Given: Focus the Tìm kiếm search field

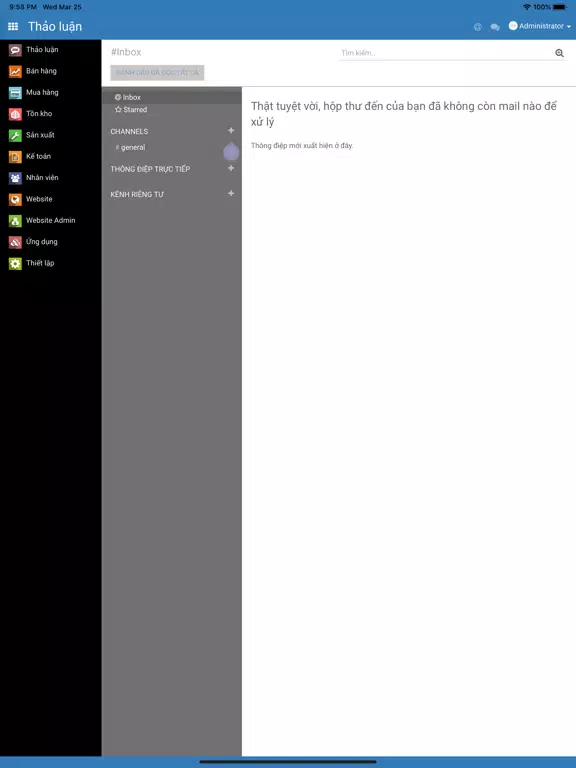Looking at the screenshot, I should [446, 53].
